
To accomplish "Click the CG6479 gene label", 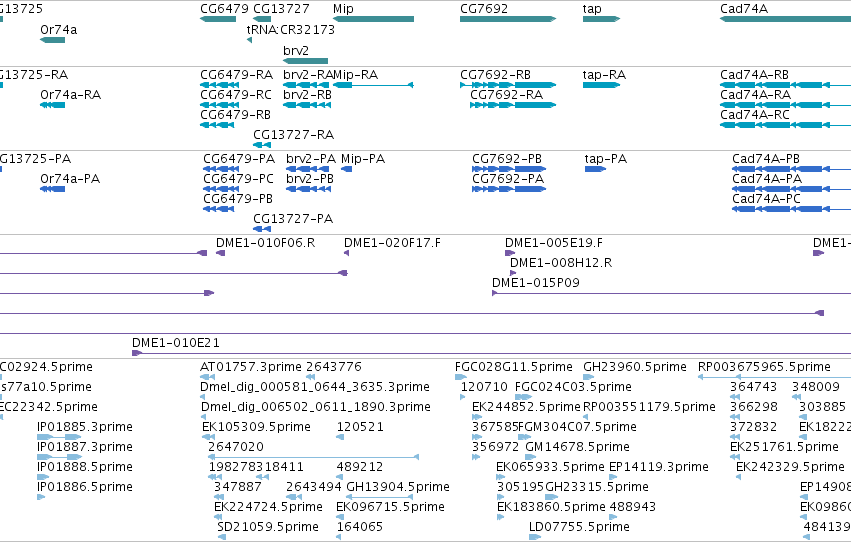I will pyautogui.click(x=224, y=9).
